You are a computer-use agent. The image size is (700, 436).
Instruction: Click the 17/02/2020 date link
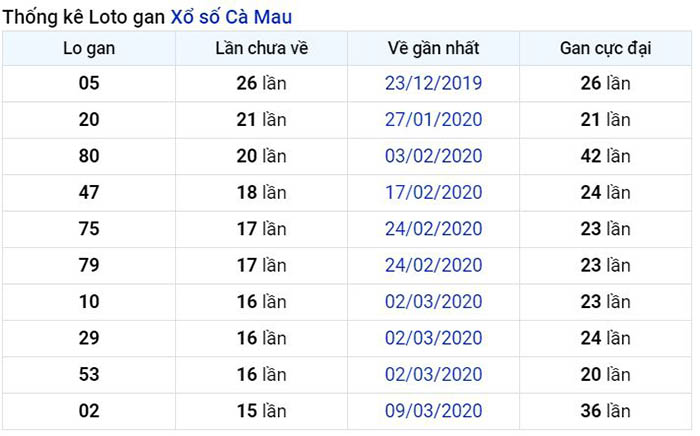pos(433,193)
